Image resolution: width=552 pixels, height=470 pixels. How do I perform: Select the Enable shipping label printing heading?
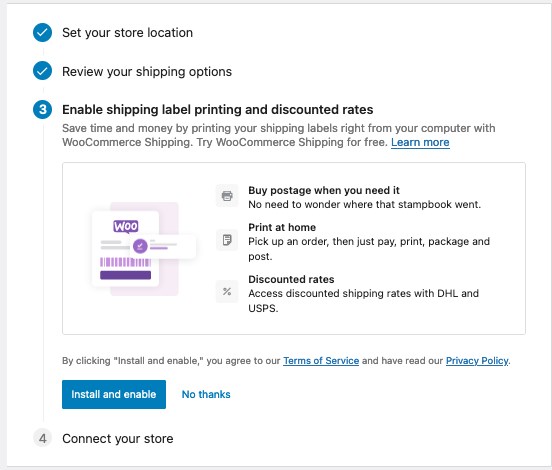(x=218, y=109)
